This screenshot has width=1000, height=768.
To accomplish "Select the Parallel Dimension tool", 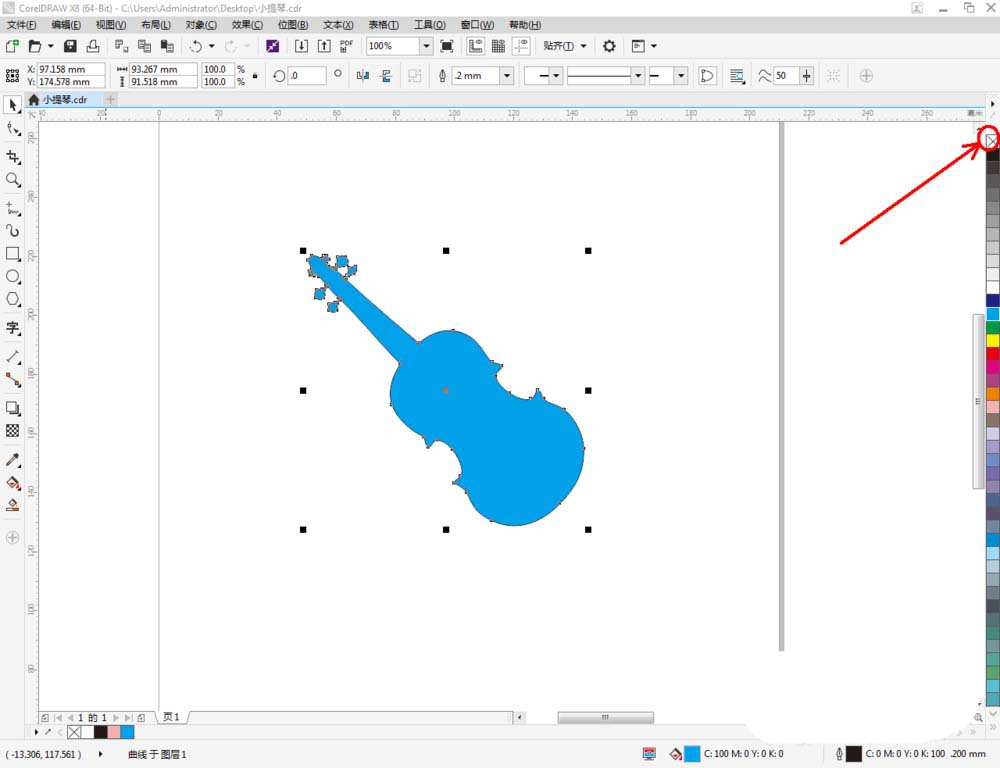I will click(x=12, y=357).
